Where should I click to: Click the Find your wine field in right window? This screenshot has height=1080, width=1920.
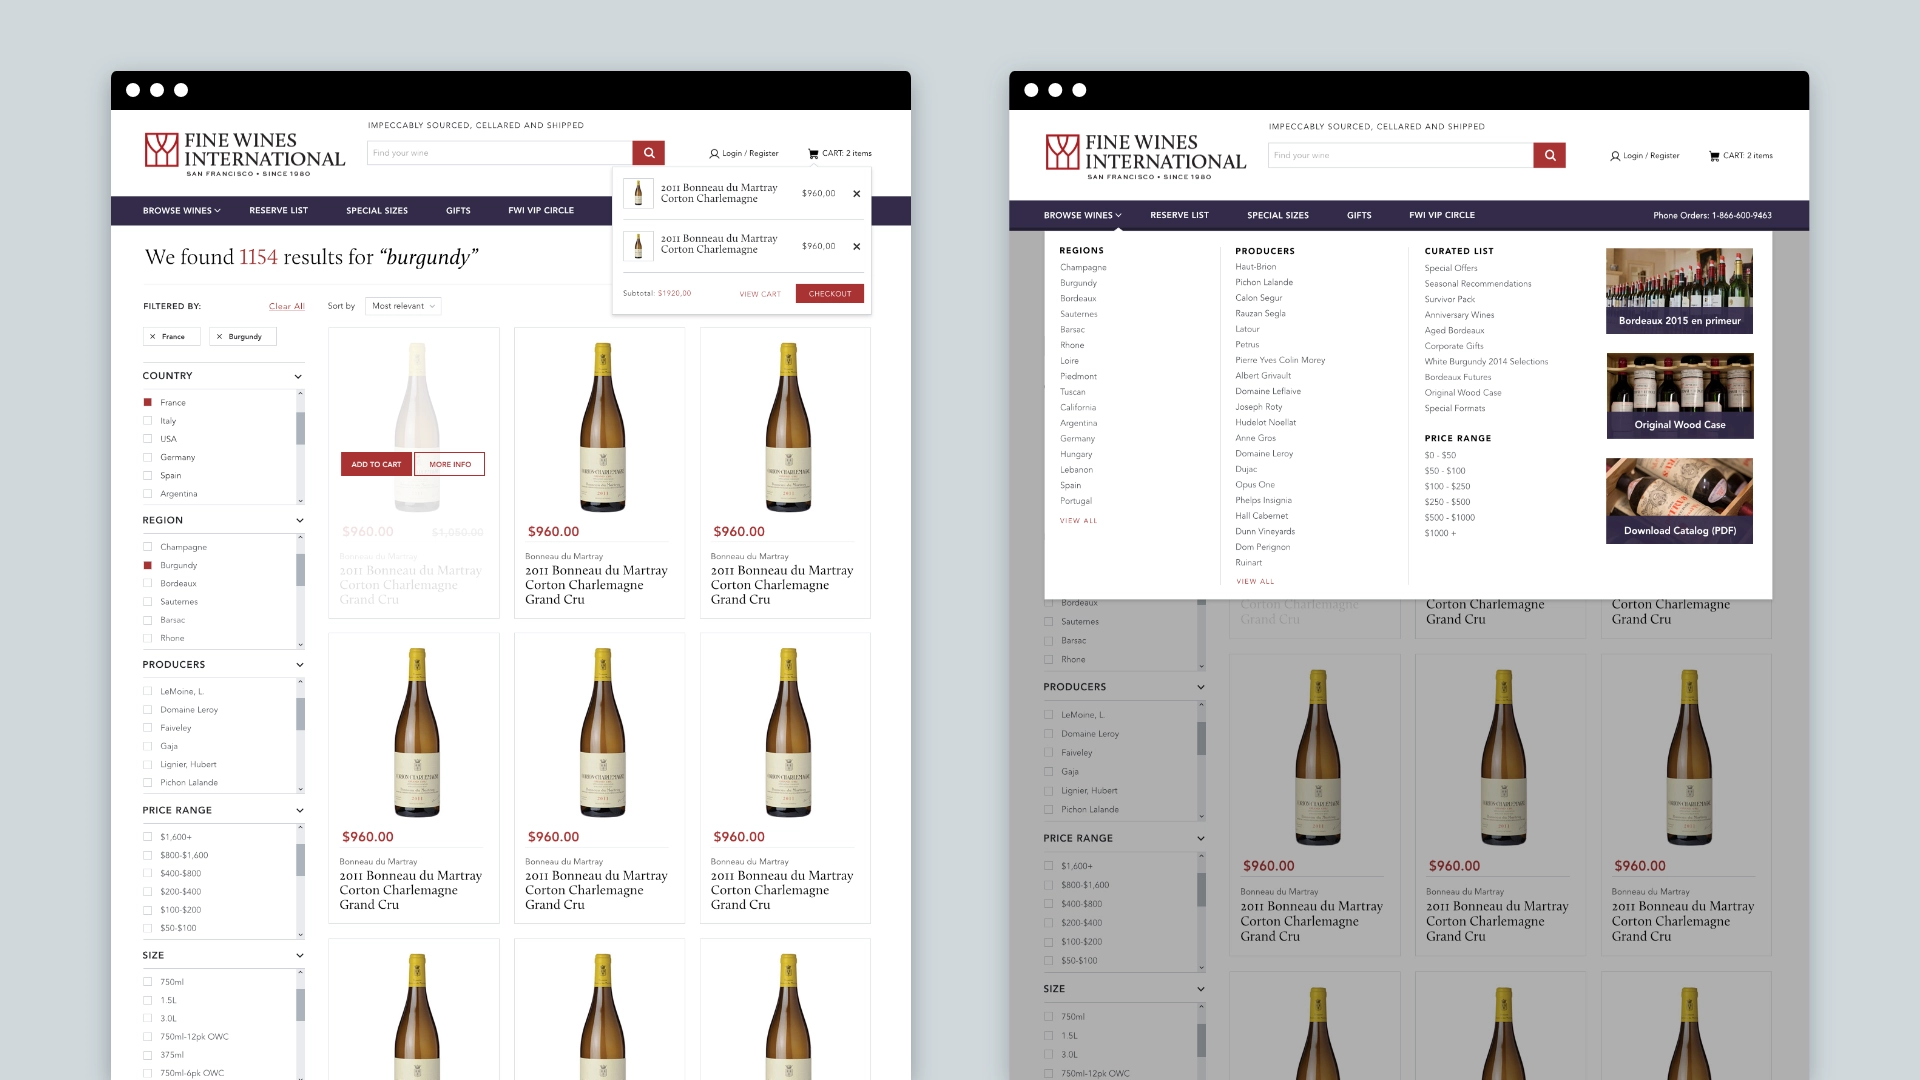(1401, 155)
